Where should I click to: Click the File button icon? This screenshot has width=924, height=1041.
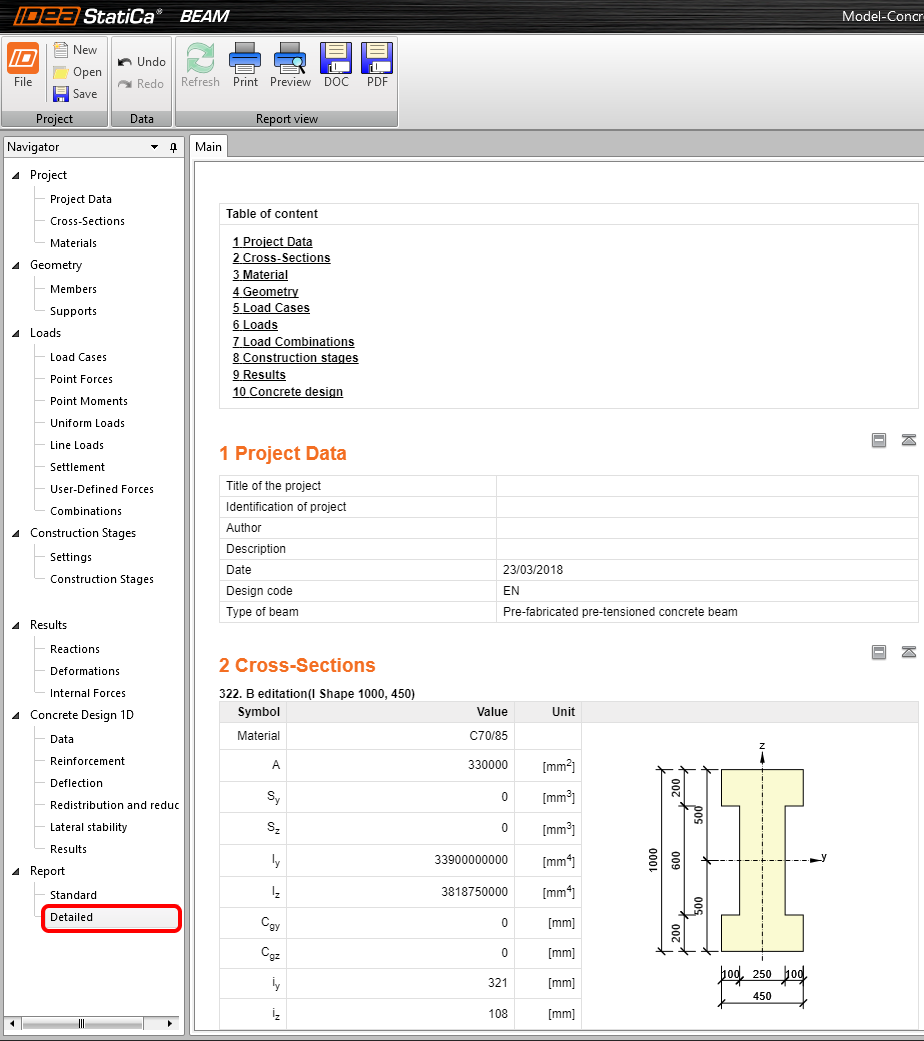click(23, 60)
